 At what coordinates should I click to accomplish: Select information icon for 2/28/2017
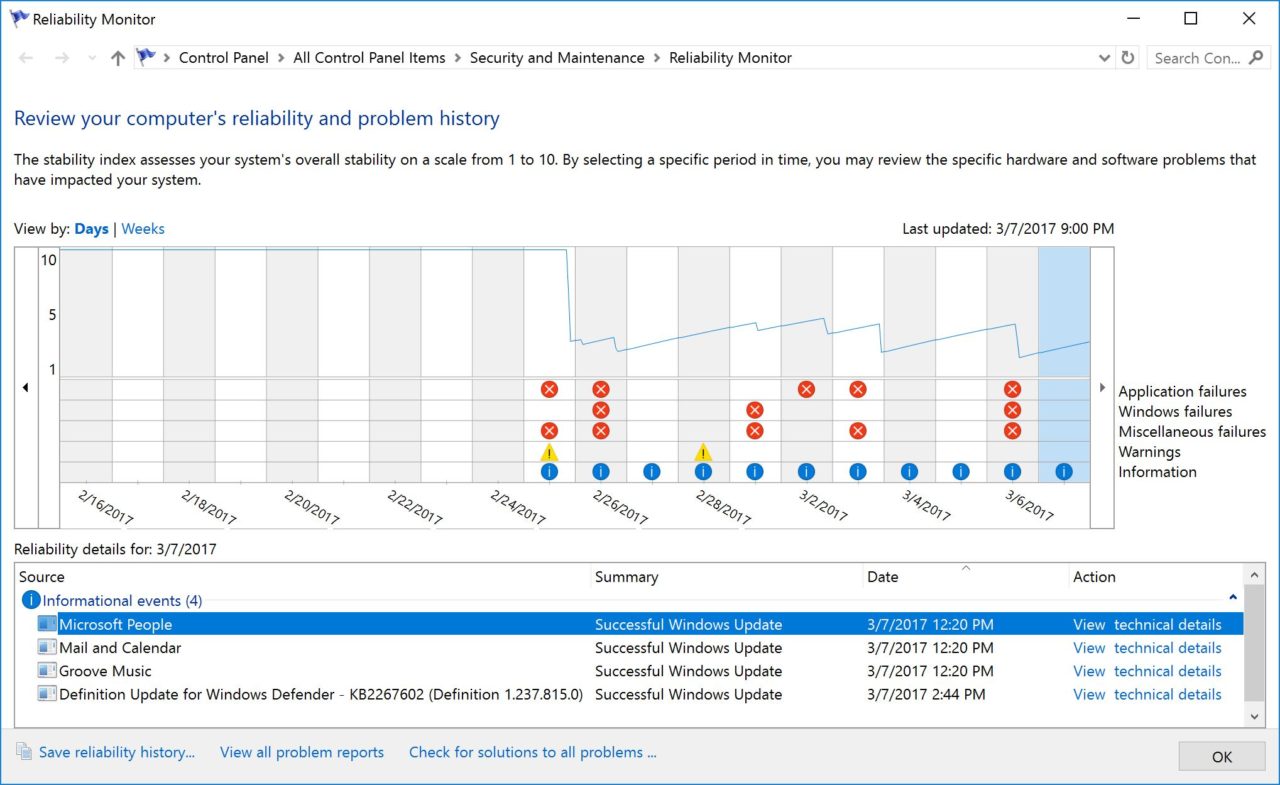click(703, 472)
